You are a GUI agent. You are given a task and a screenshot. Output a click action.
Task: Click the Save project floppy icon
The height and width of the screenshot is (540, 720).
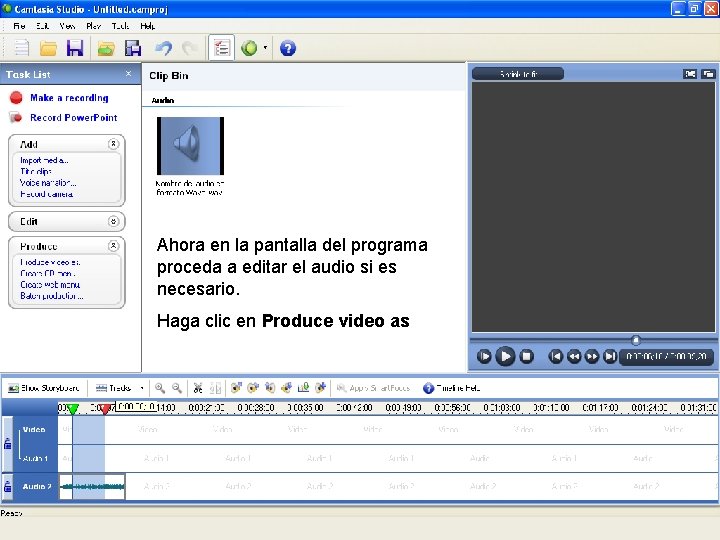[75, 48]
